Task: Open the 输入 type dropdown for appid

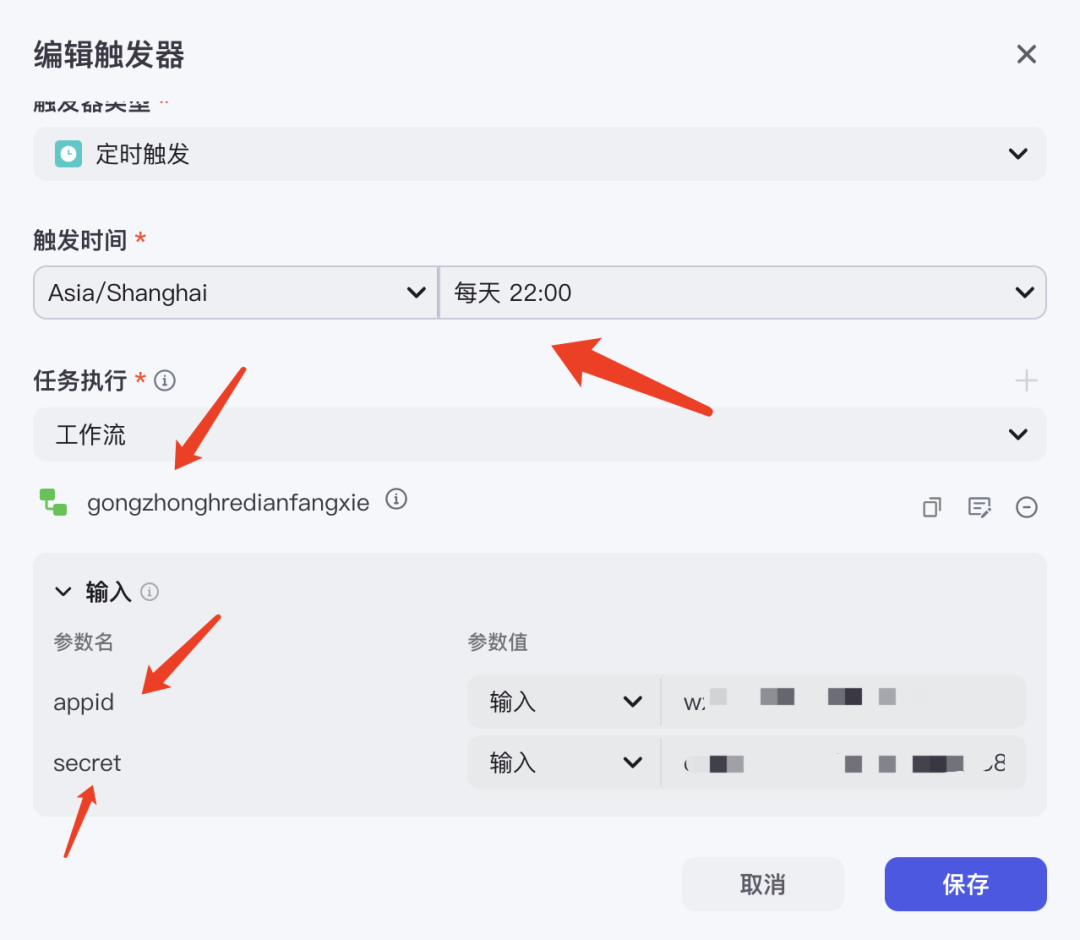Action: [564, 702]
